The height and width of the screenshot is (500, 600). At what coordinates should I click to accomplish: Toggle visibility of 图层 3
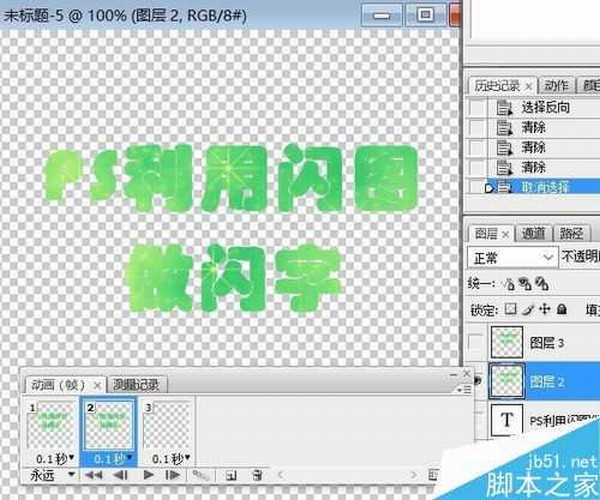pos(474,343)
